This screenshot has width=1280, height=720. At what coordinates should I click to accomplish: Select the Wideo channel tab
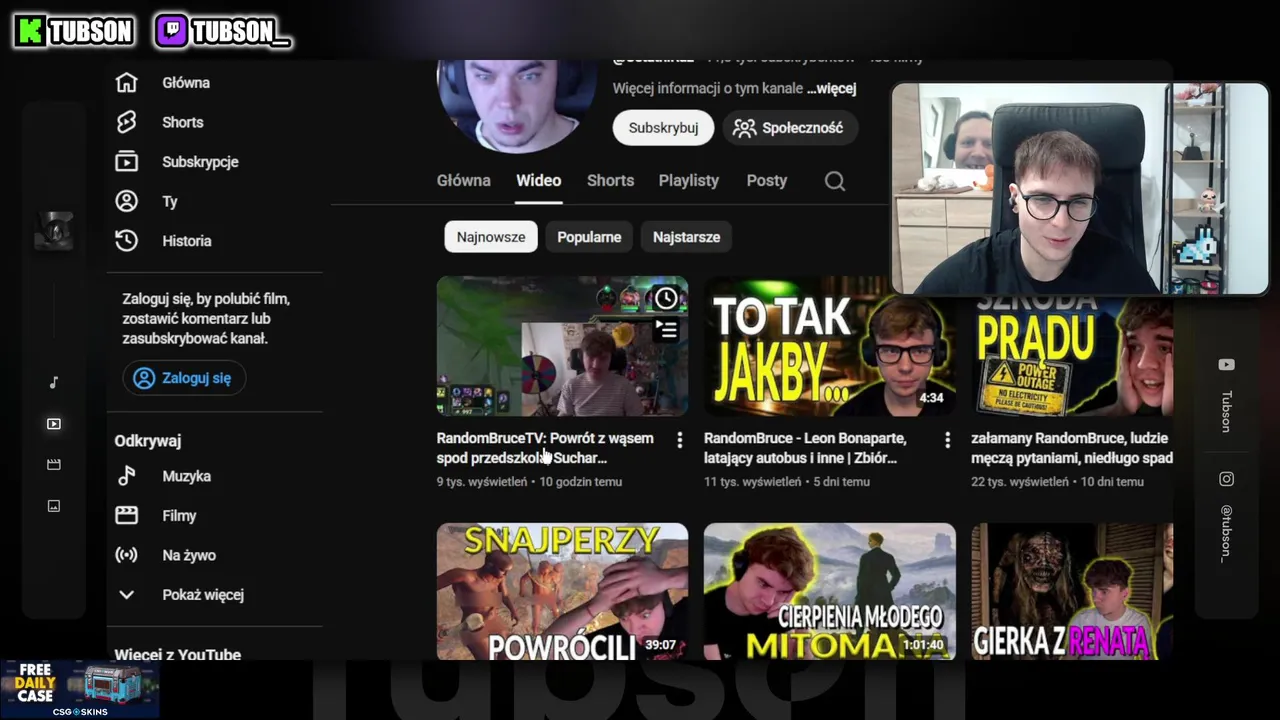(538, 181)
